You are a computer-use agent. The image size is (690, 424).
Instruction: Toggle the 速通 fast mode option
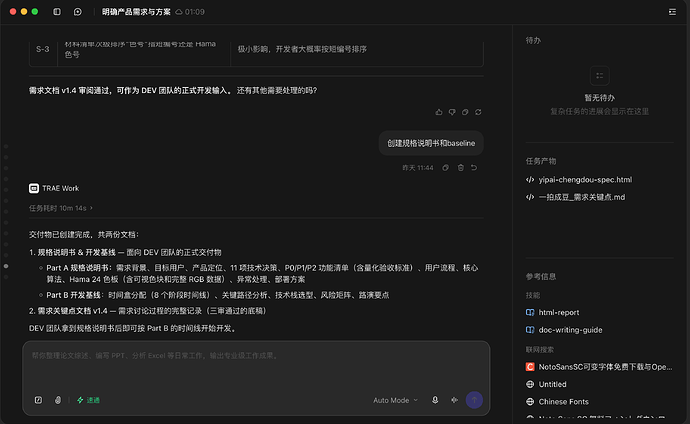[x=88, y=400]
